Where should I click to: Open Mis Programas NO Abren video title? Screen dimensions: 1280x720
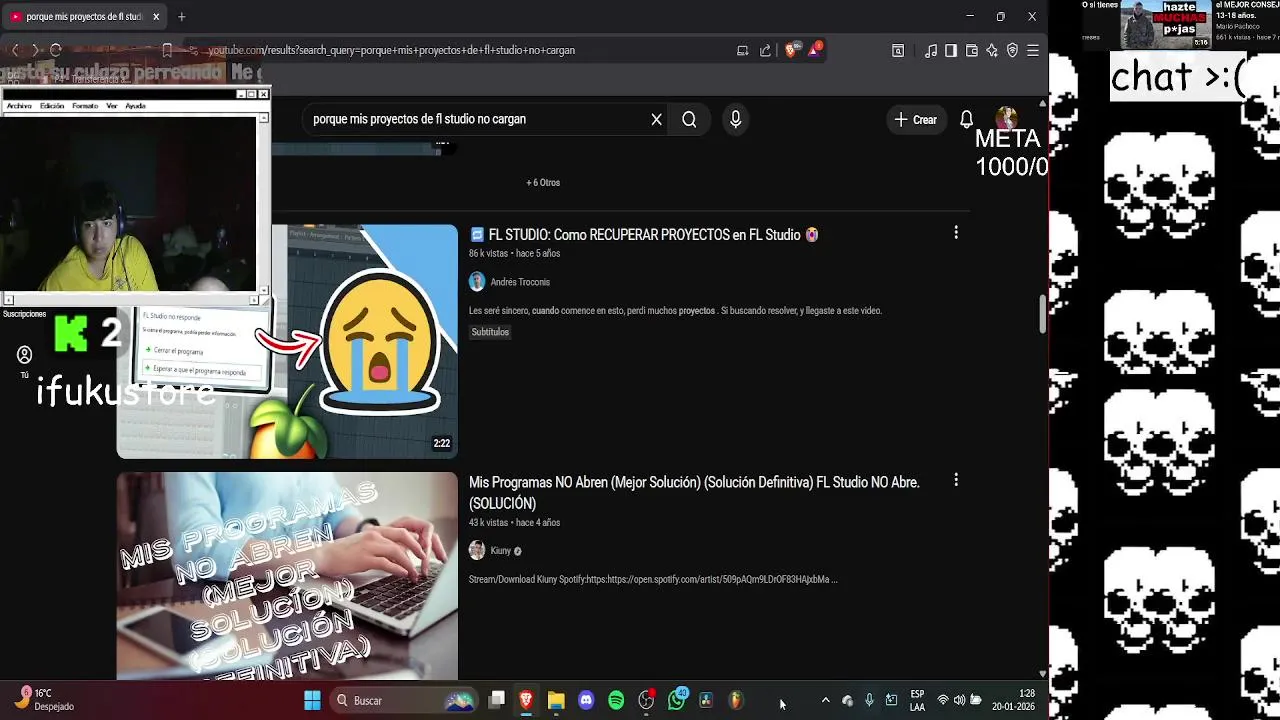[x=694, y=492]
